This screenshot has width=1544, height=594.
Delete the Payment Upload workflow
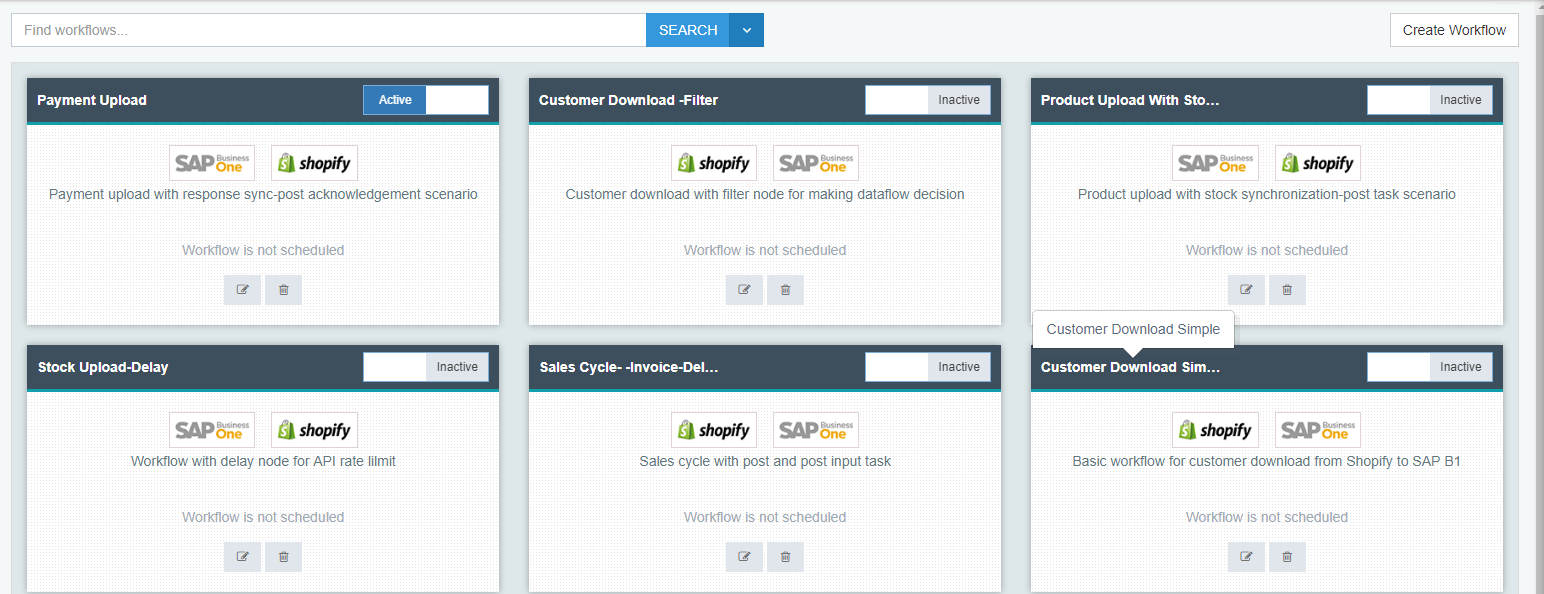click(283, 290)
